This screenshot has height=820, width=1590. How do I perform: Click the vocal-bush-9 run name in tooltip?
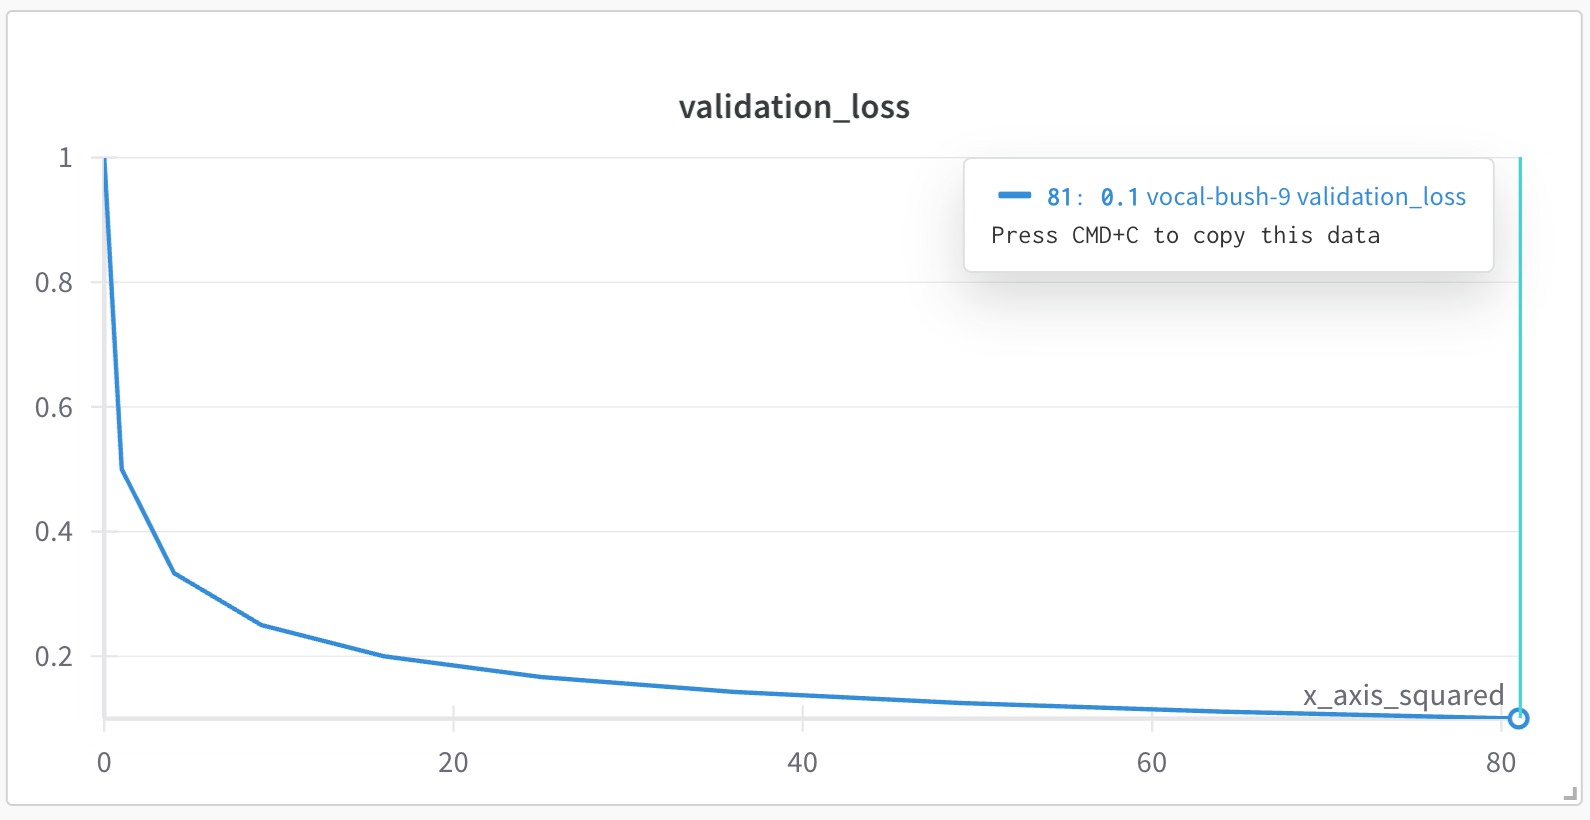[x=1217, y=197]
